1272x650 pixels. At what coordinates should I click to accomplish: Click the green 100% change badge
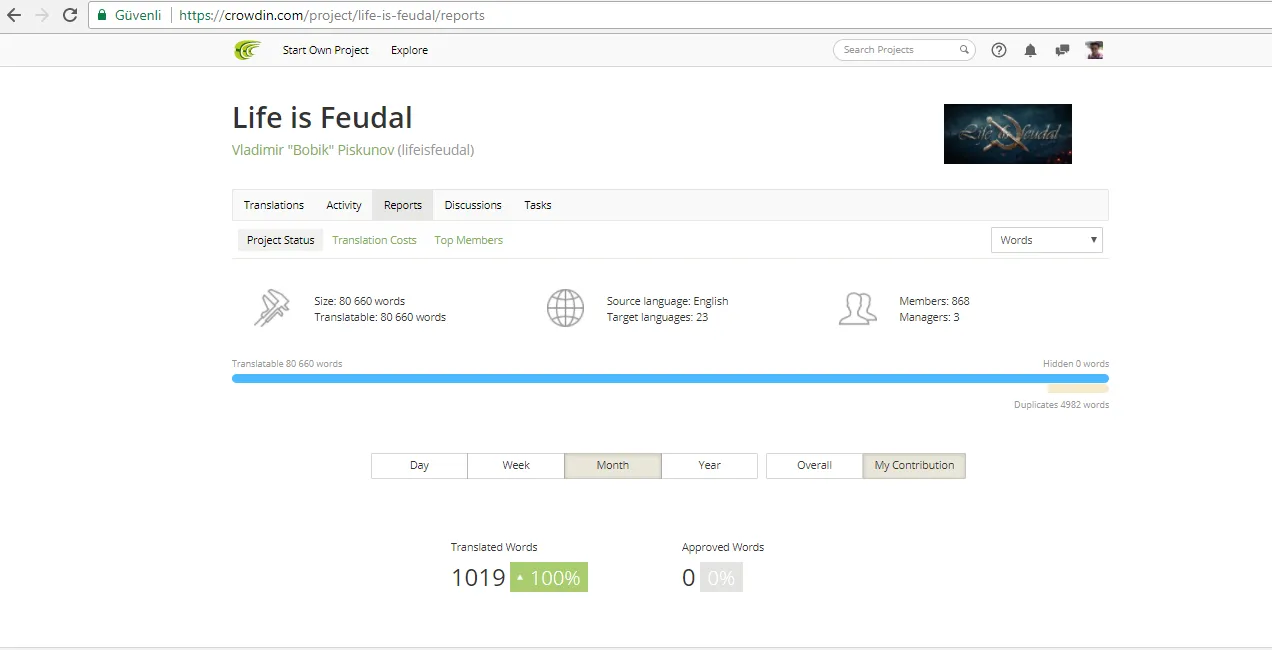[x=549, y=578]
